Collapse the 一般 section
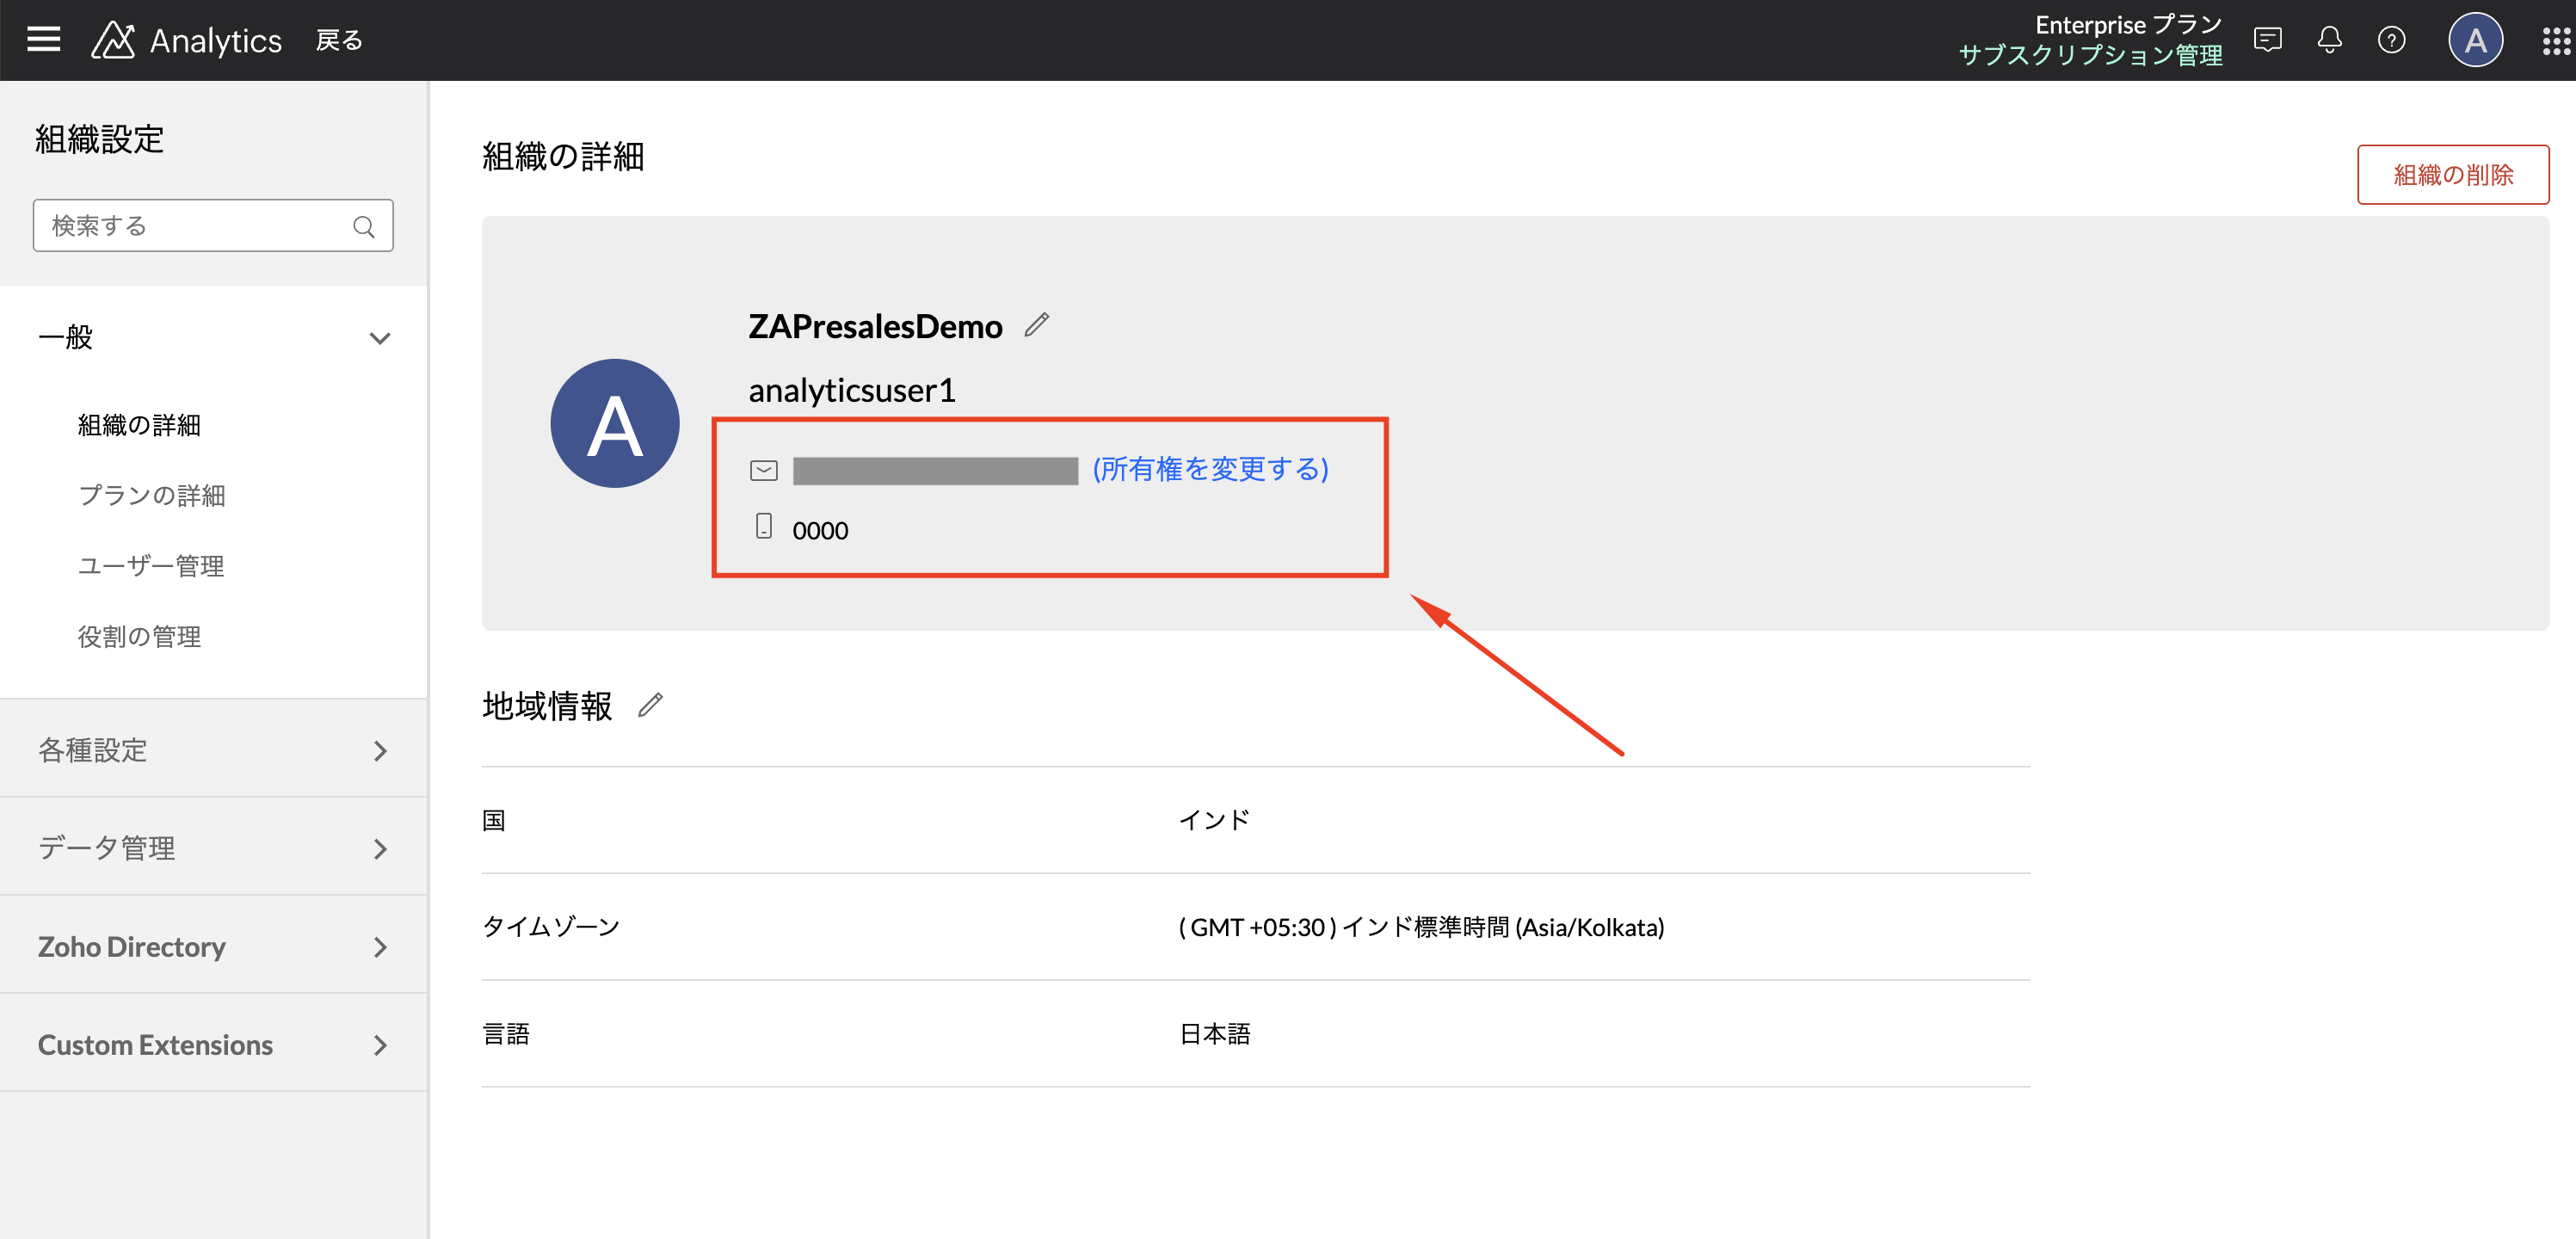The image size is (2576, 1239). coord(380,338)
